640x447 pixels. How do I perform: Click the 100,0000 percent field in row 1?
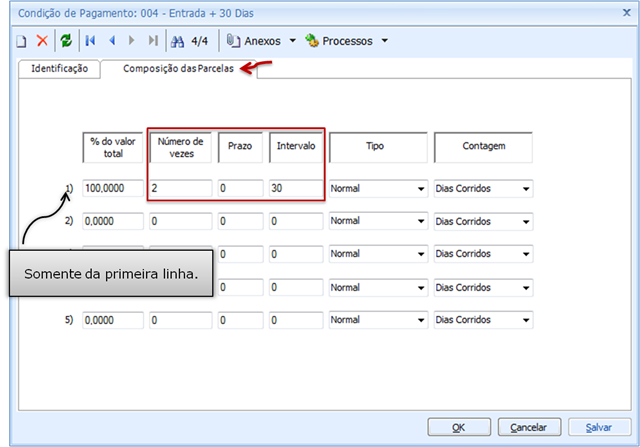(113, 188)
